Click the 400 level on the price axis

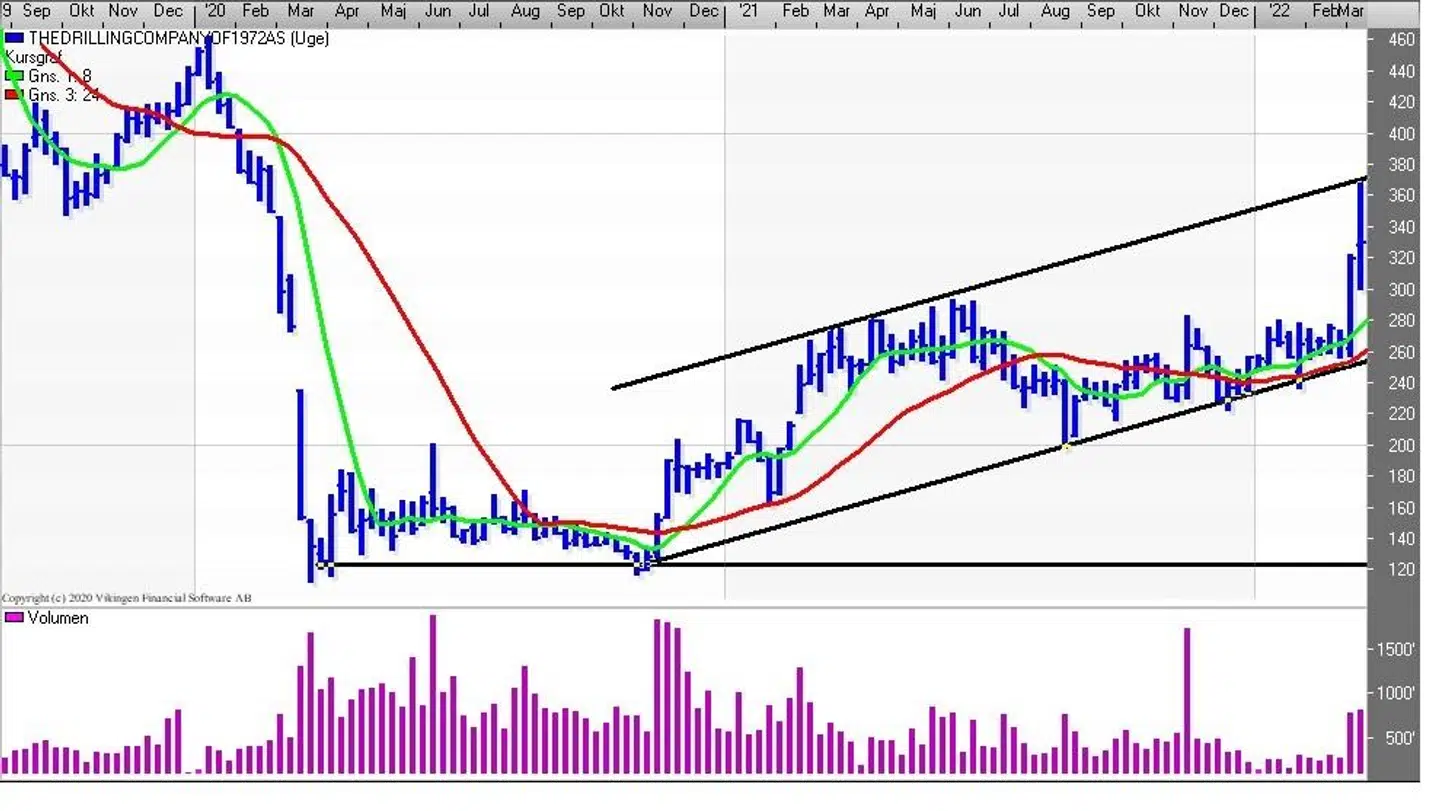click(1401, 134)
